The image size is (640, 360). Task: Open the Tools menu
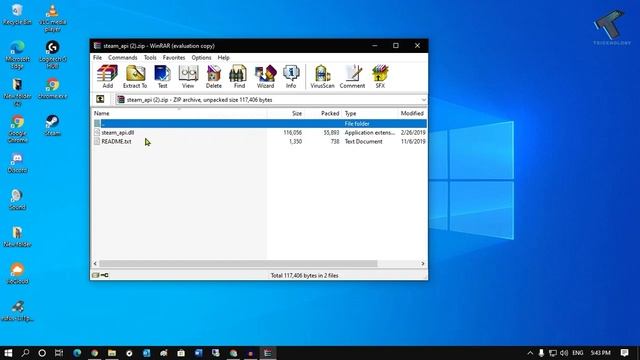point(150,58)
